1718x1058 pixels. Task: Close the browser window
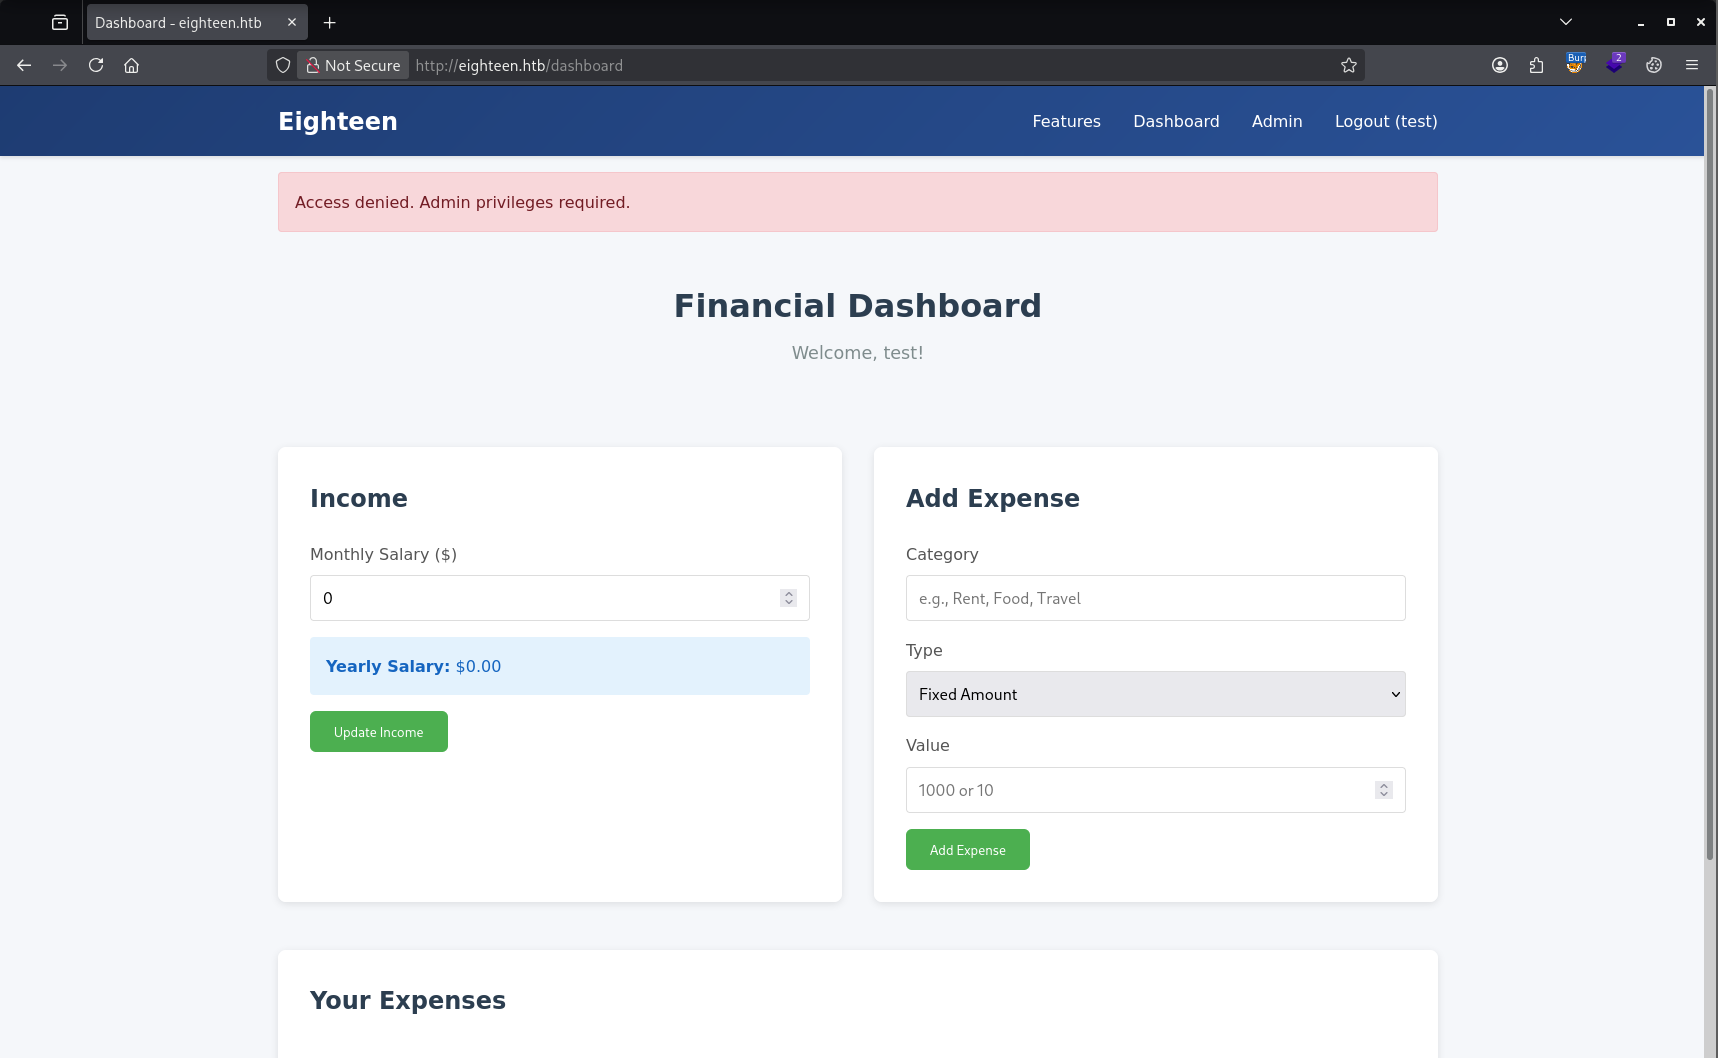(x=1701, y=22)
